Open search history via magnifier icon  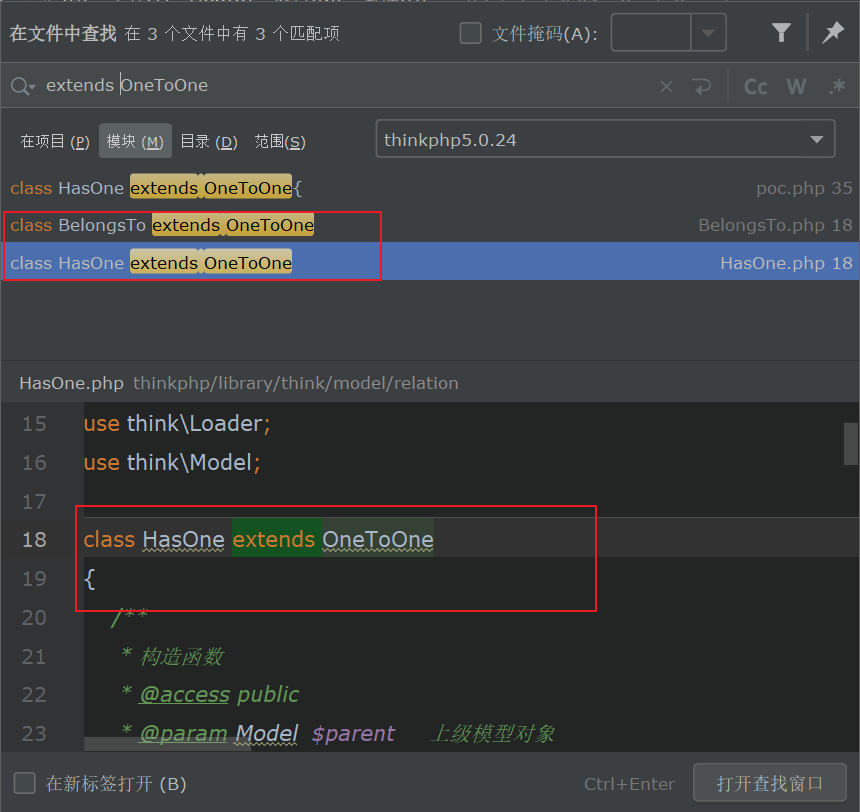click(22, 86)
